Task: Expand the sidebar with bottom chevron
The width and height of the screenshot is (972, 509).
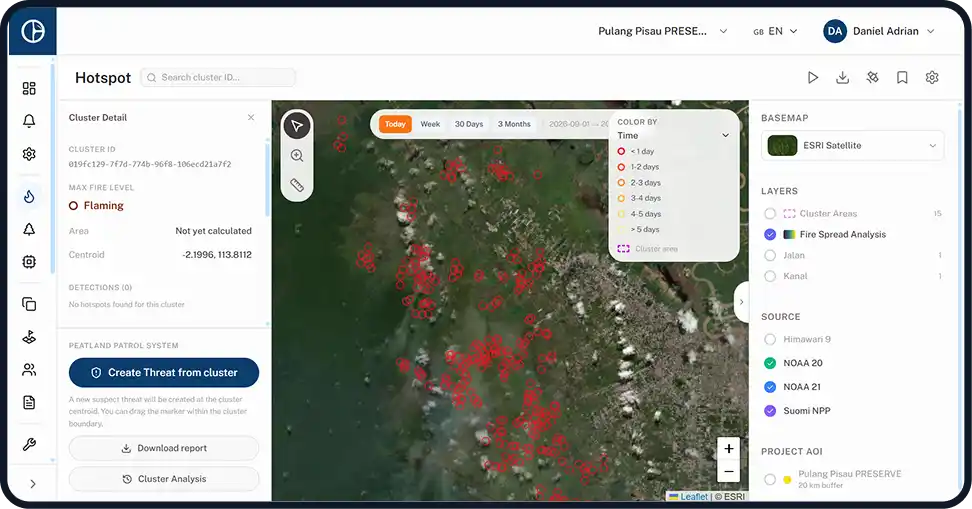Action: coord(33,484)
